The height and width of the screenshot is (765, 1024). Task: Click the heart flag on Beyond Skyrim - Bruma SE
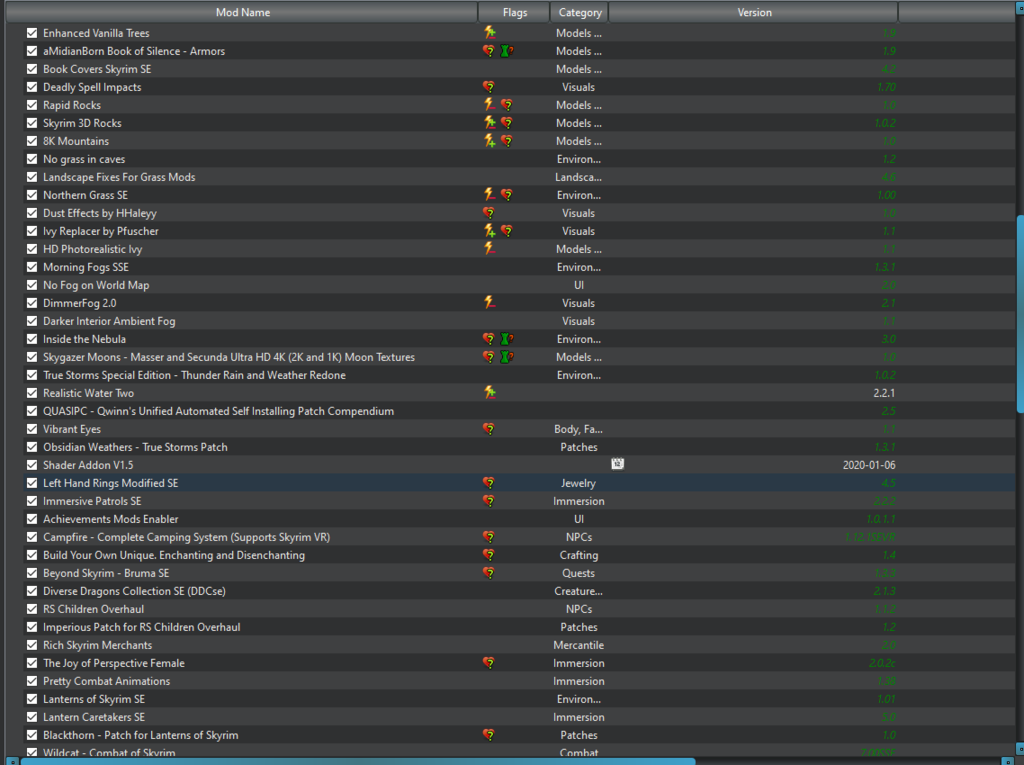489,573
